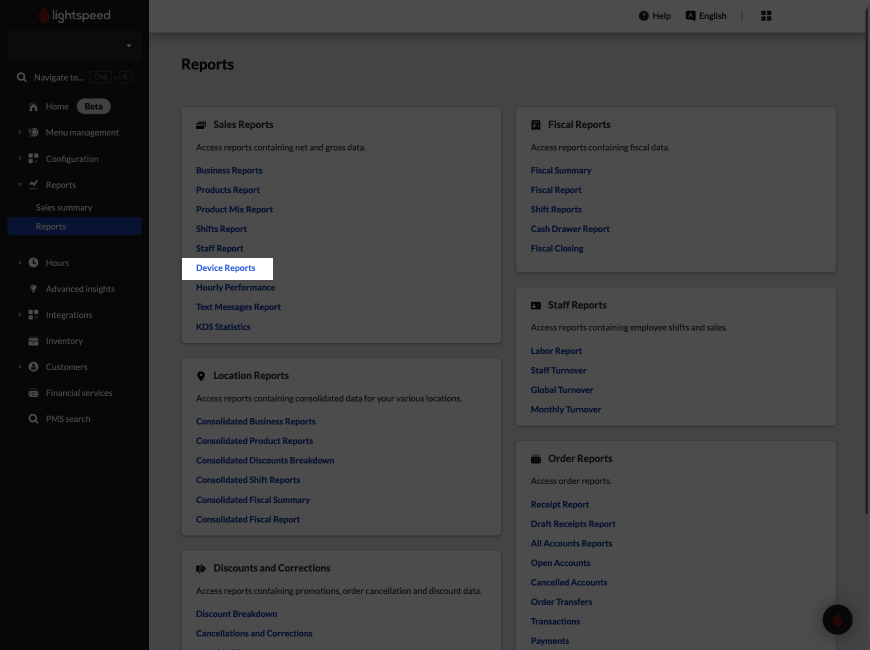870x650 pixels.
Task: Open the Draft Receipts Report link
Action: (x=573, y=524)
